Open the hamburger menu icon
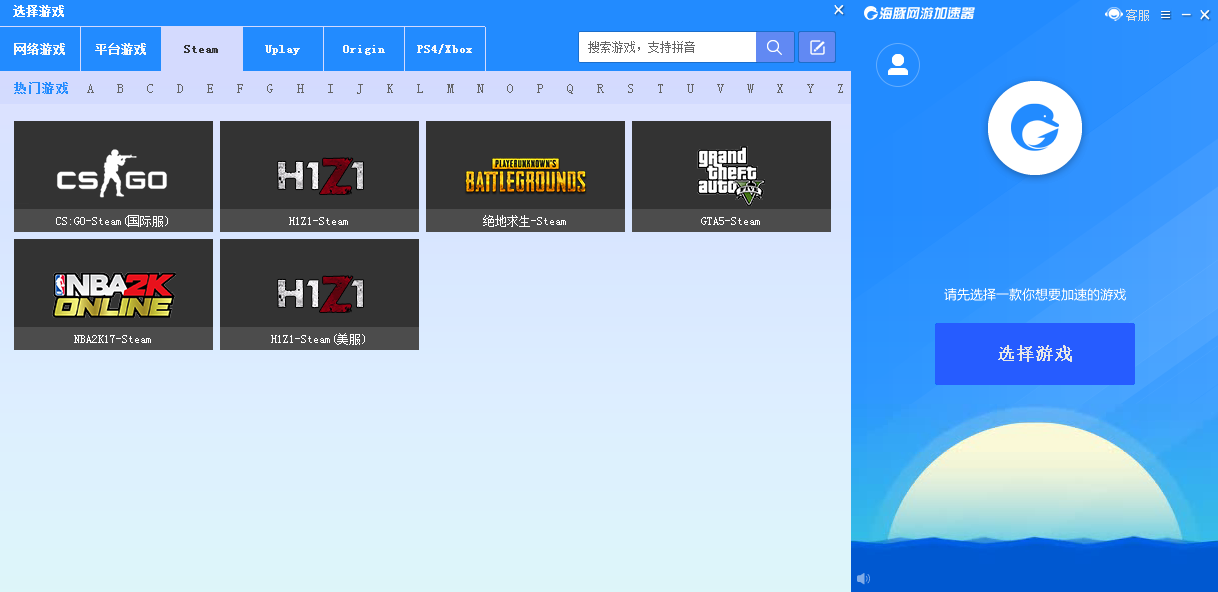 tap(1165, 14)
